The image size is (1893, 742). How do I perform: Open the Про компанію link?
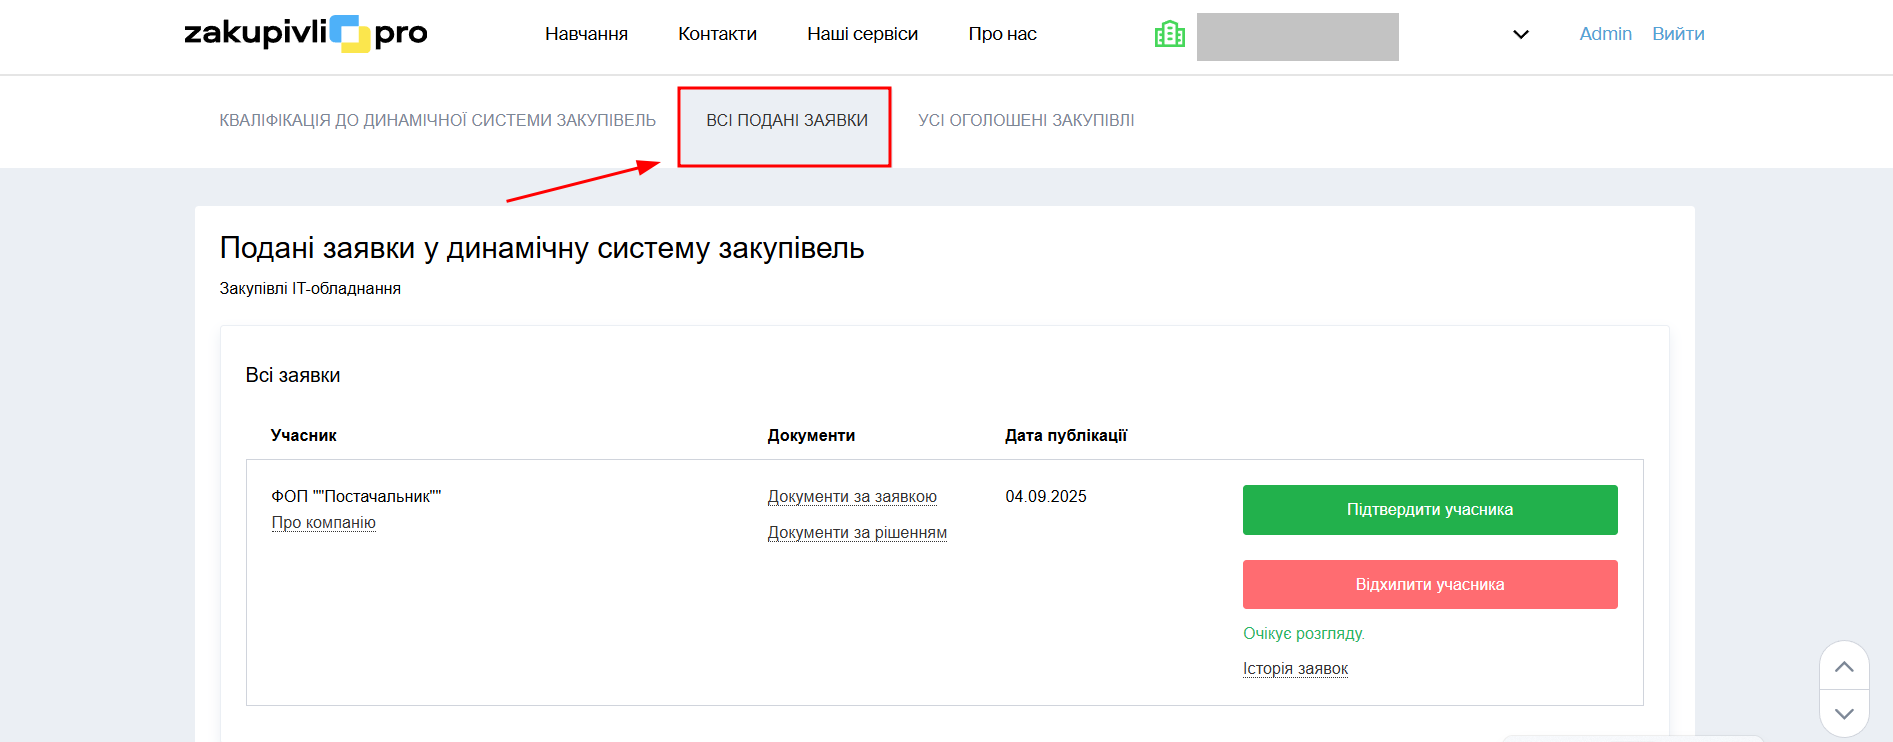coord(323,523)
